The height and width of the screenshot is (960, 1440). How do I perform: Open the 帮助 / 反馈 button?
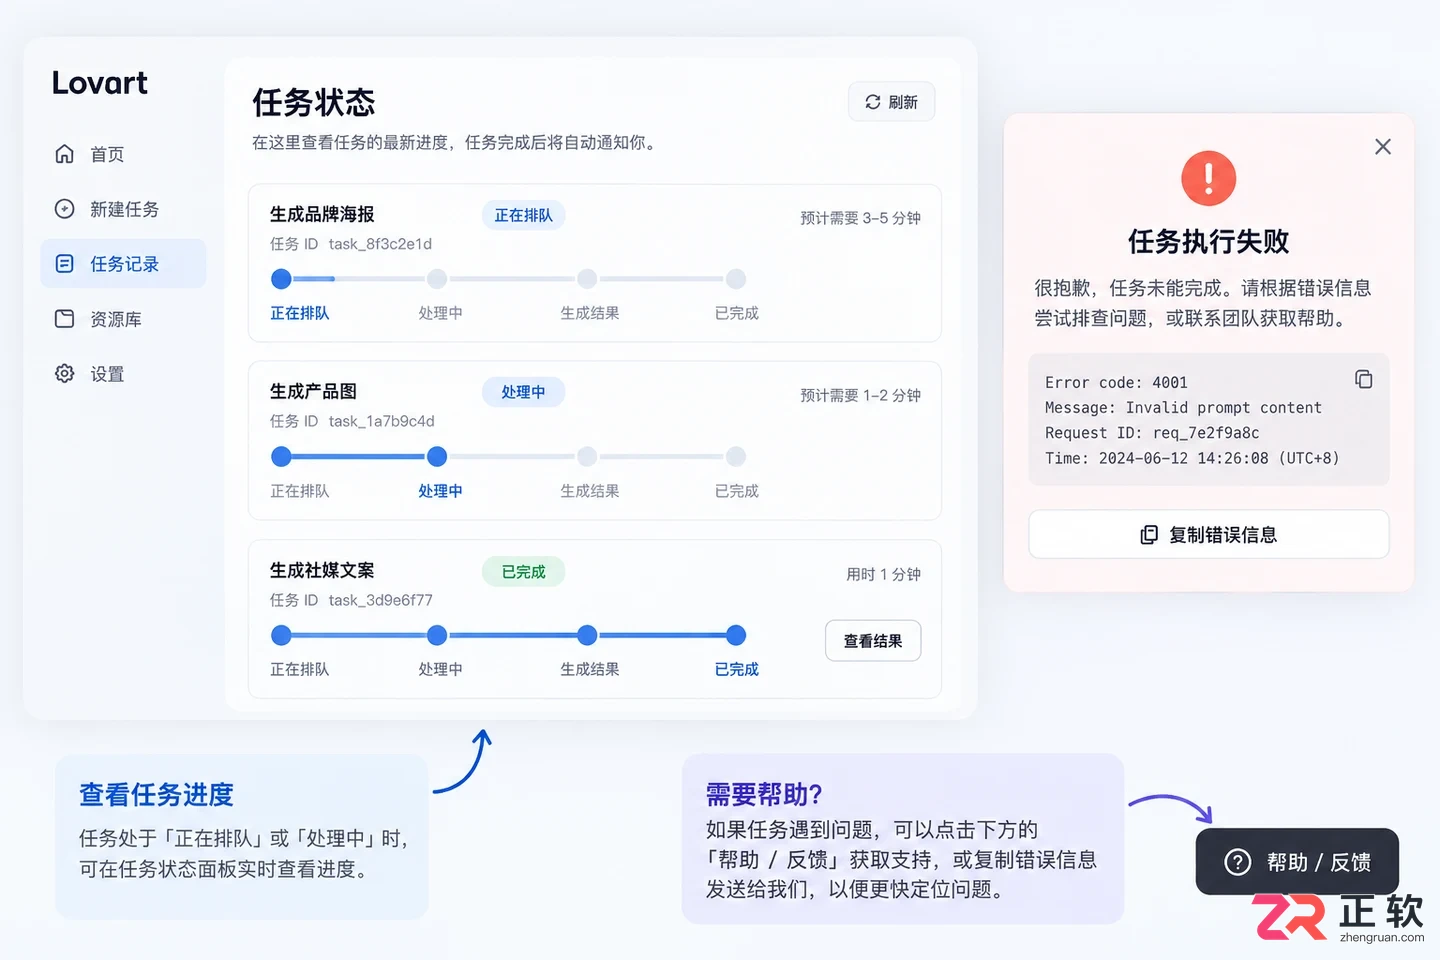(x=1297, y=862)
